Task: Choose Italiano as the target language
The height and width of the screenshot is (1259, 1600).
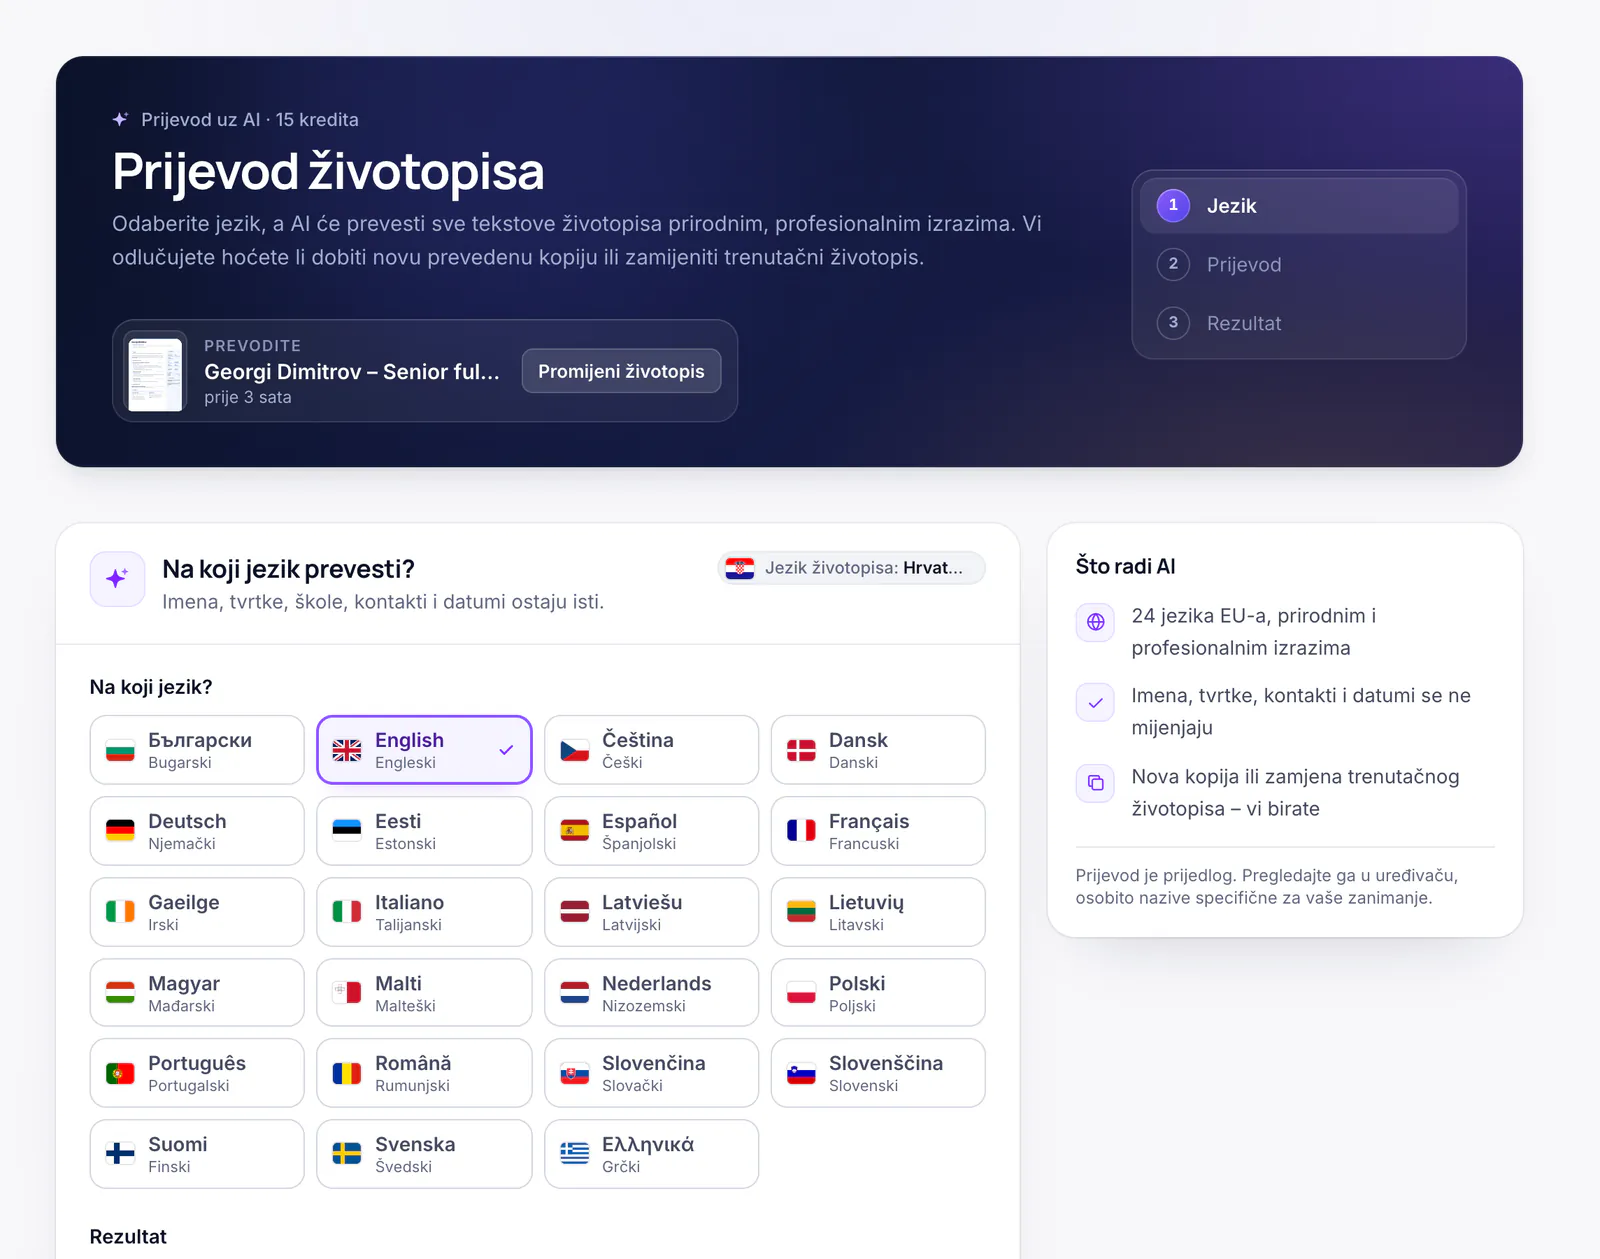Action: (424, 912)
